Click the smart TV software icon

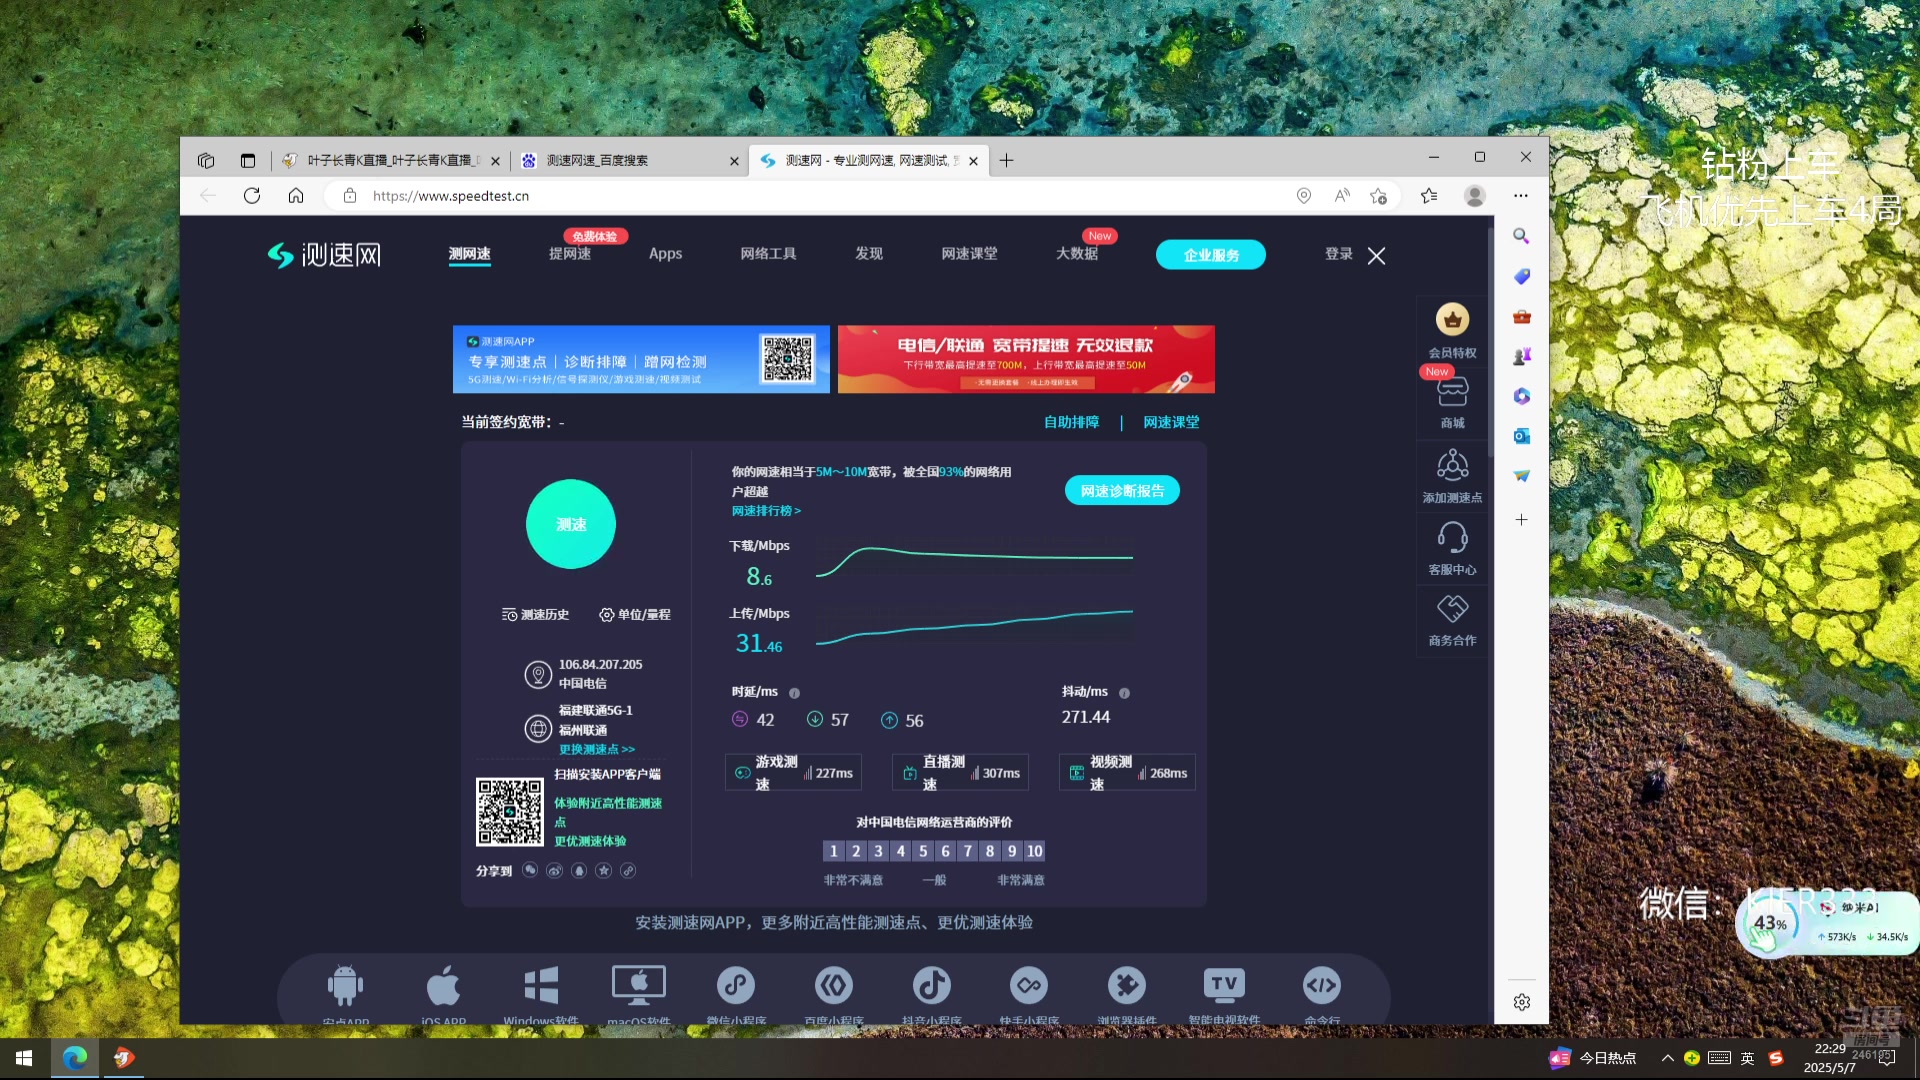tap(1224, 985)
